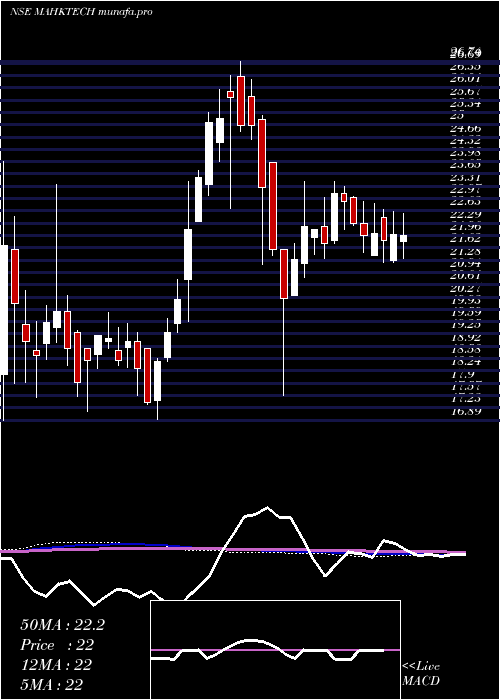Select the Price : 22 readout
This screenshot has width=500, height=700.
(x=57, y=645)
